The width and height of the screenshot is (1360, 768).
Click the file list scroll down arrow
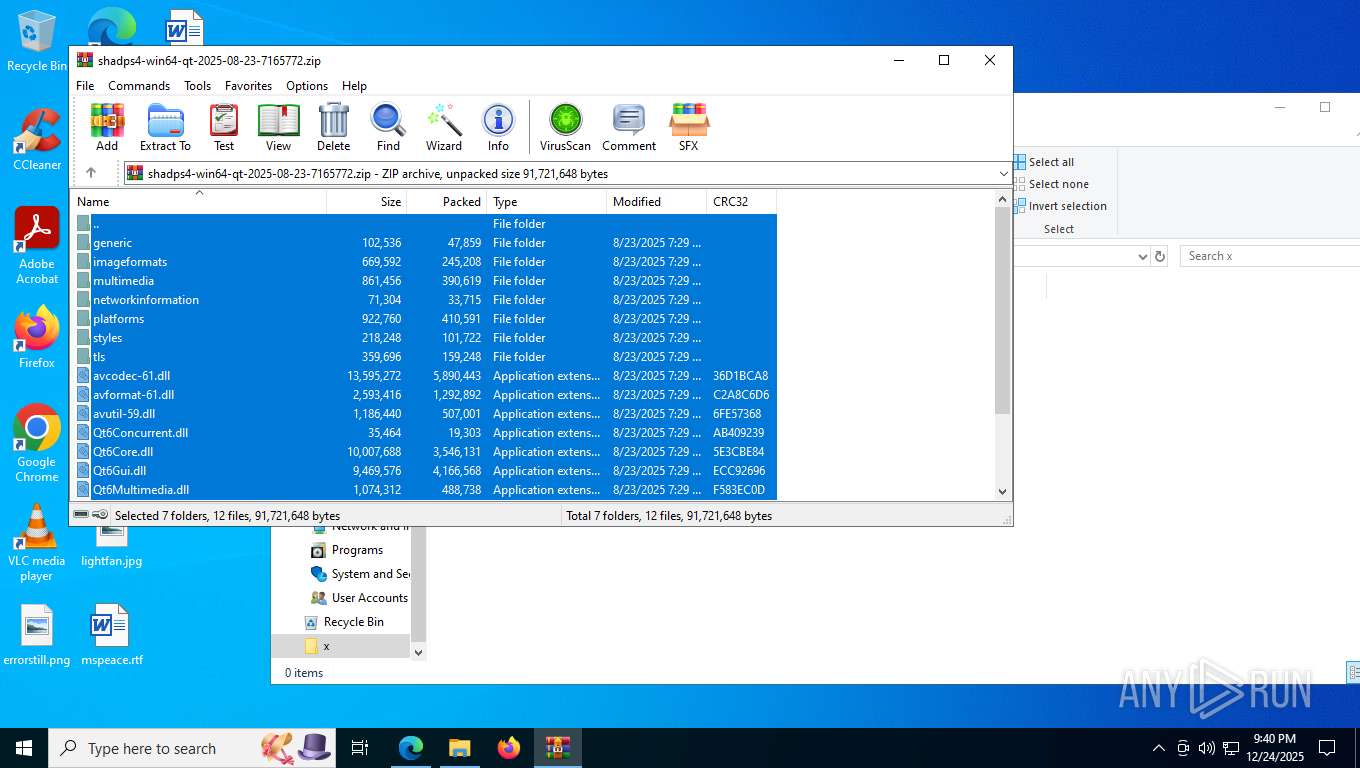pos(1003,491)
